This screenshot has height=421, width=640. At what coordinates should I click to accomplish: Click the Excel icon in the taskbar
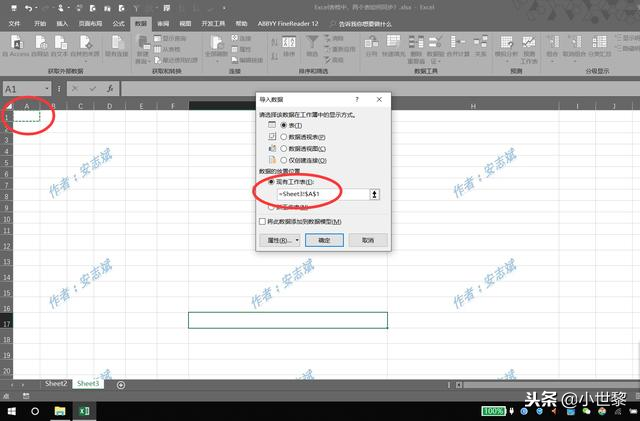coord(84,411)
